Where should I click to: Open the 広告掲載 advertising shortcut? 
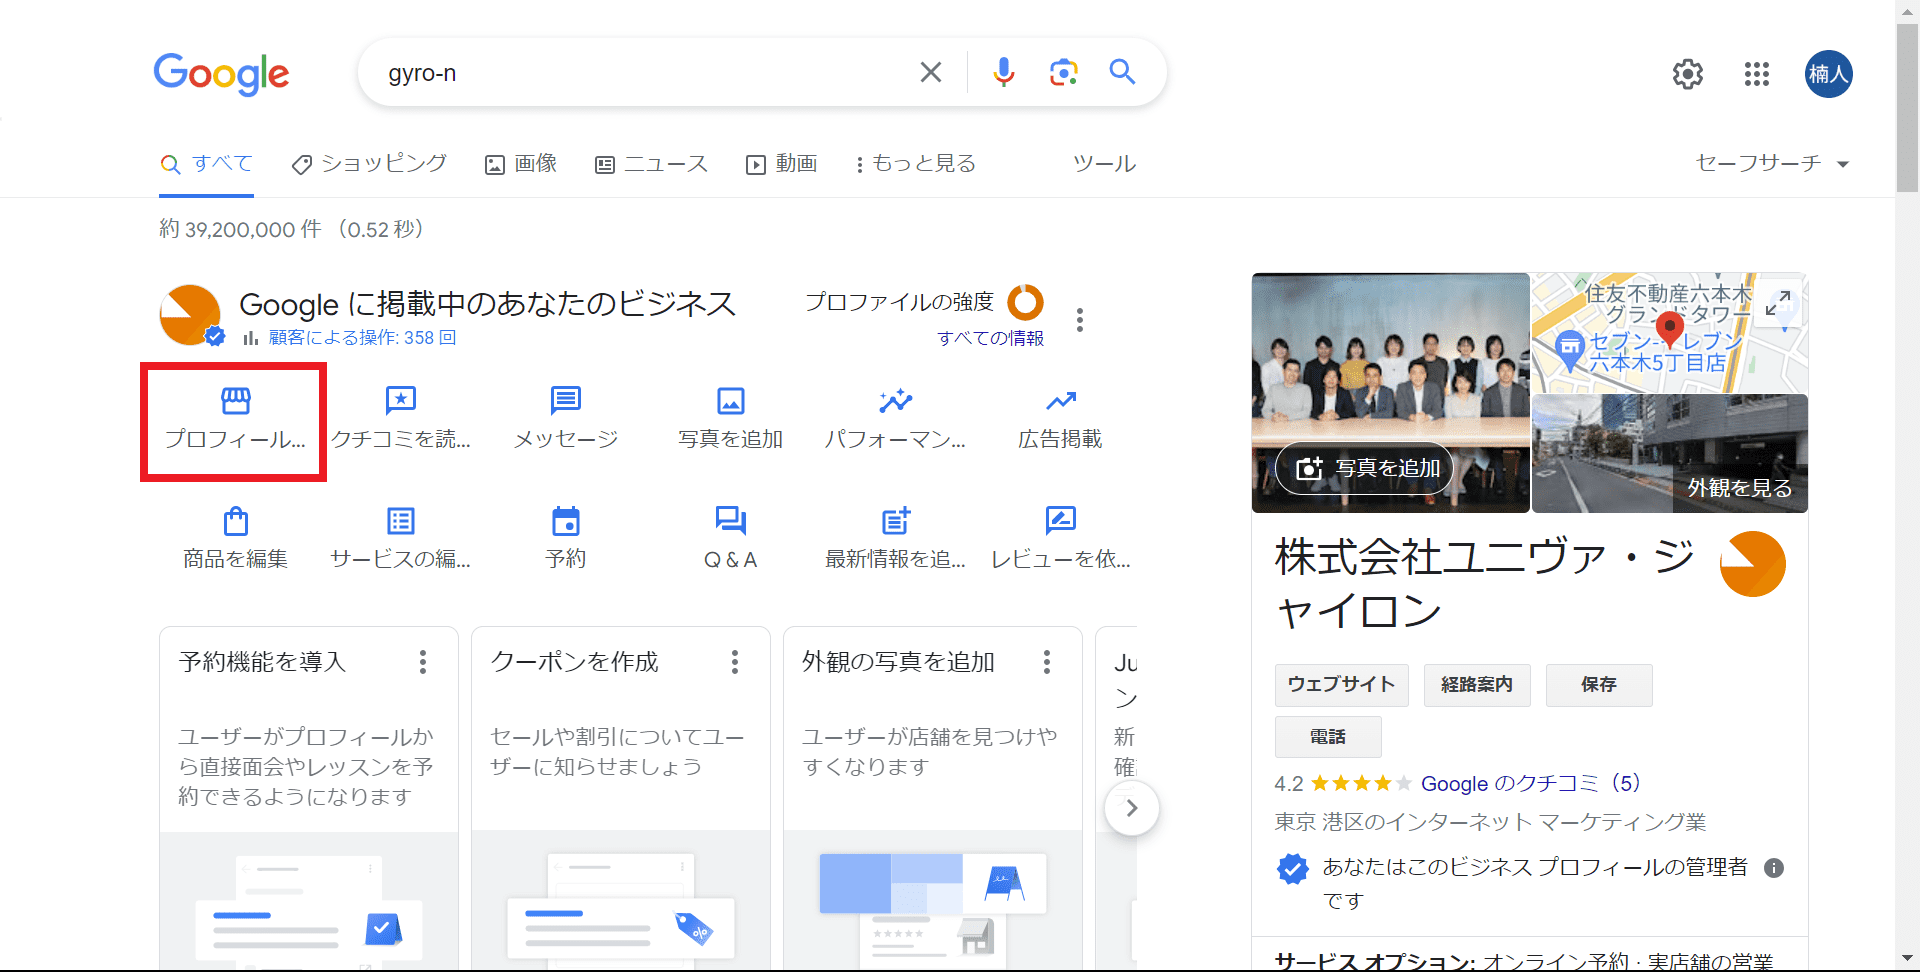[x=1060, y=420]
